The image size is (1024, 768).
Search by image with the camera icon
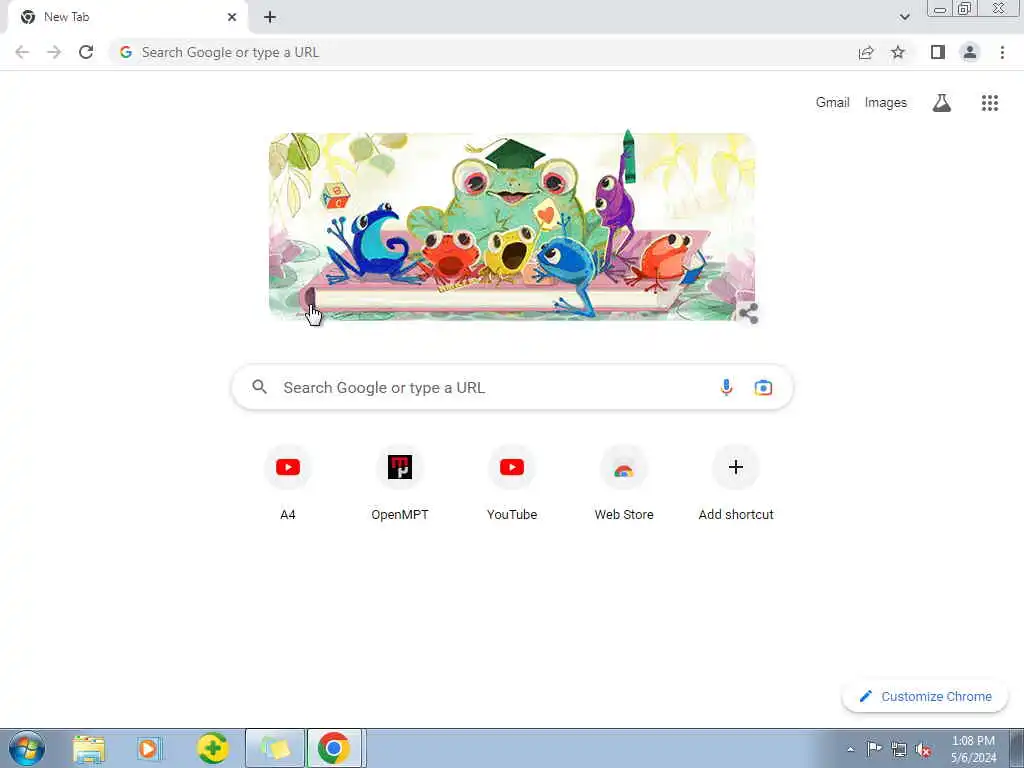(763, 387)
